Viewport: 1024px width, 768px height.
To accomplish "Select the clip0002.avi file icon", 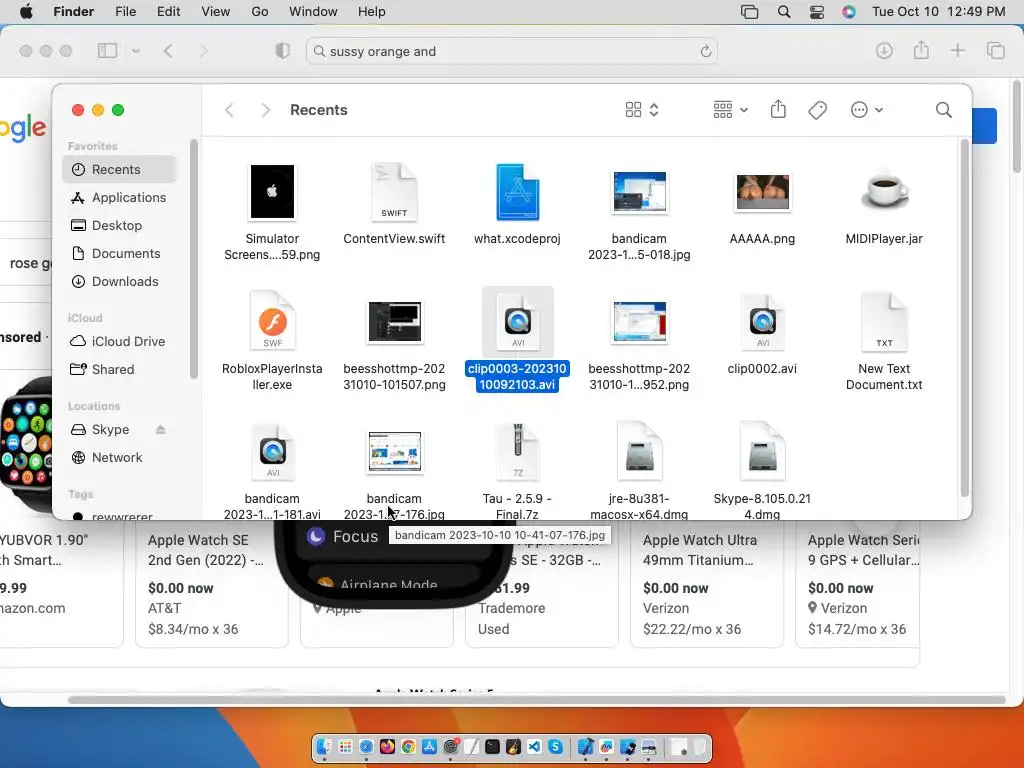I will pos(762,321).
